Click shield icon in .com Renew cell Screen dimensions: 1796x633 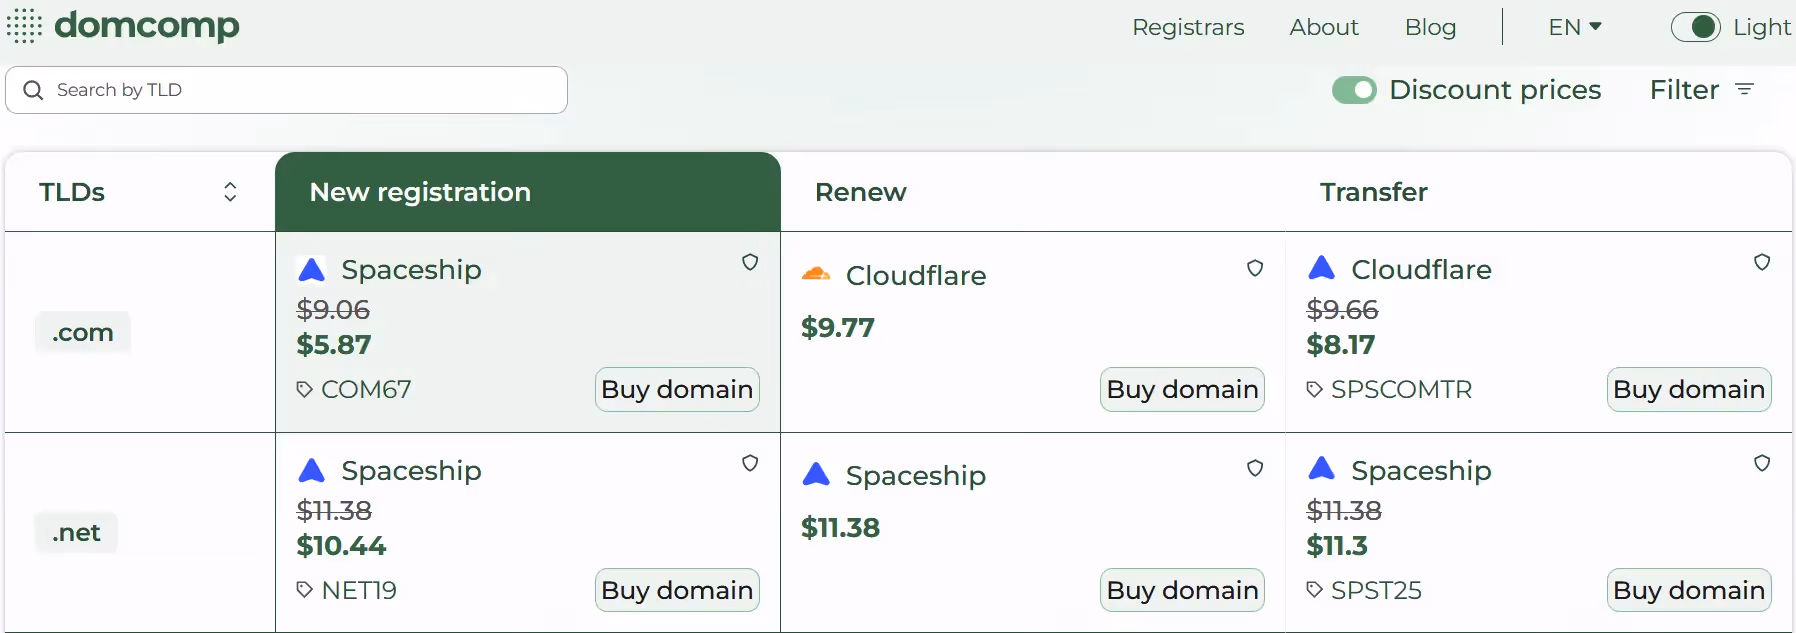[x=1255, y=268]
